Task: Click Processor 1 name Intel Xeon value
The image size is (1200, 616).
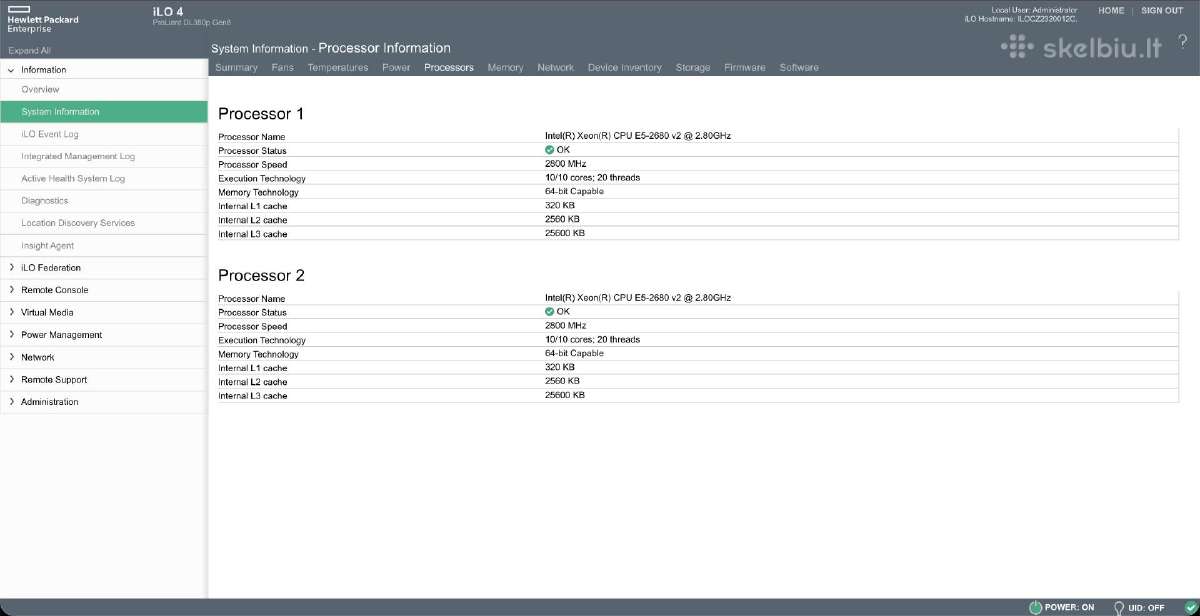Action: [638, 135]
